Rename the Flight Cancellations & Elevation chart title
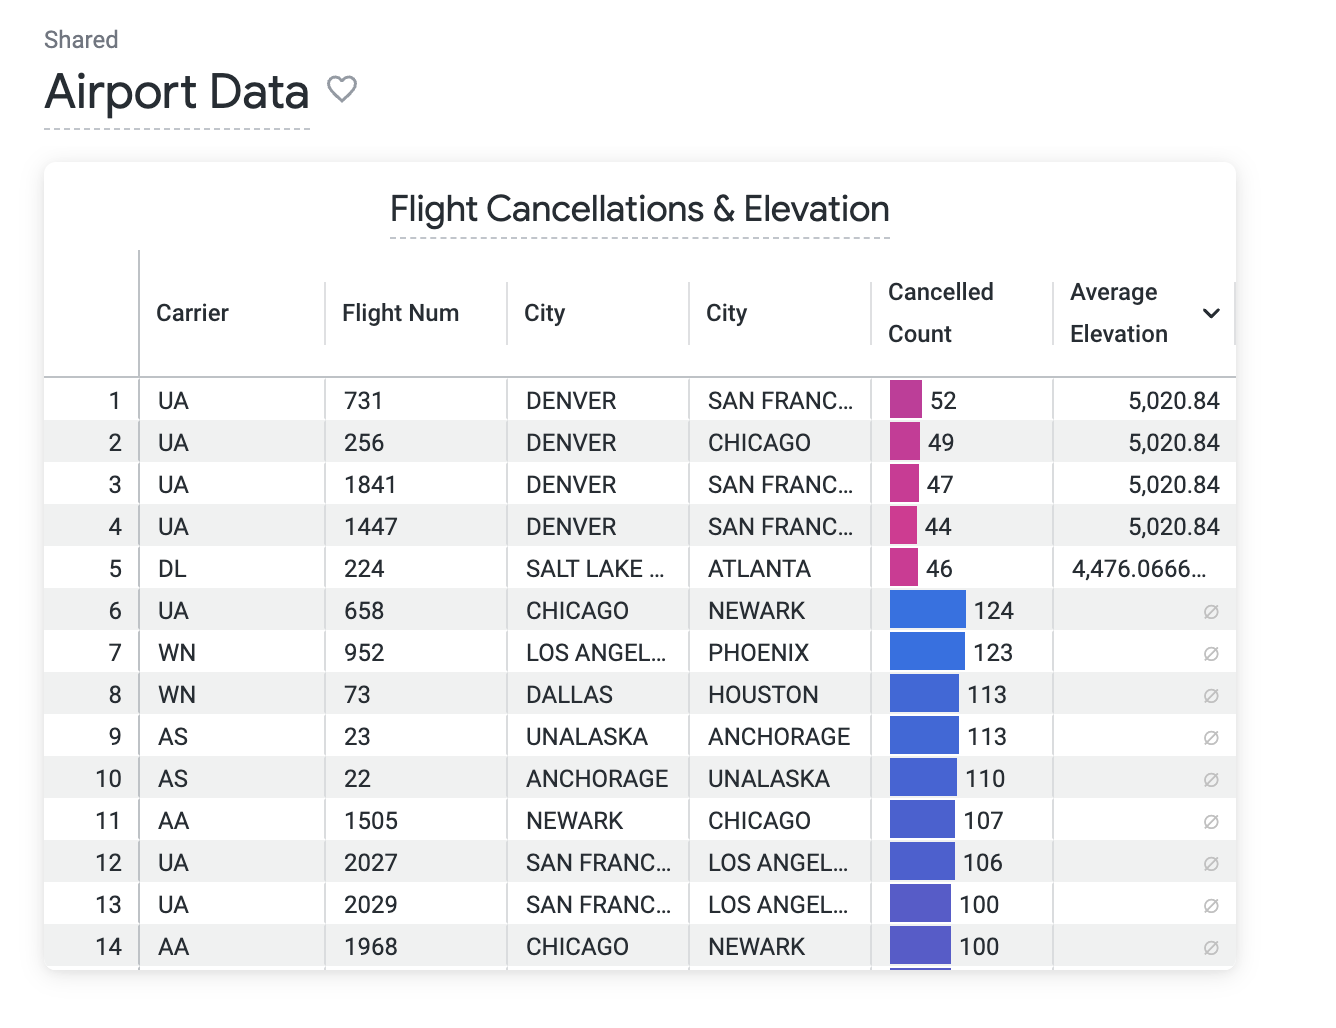The width and height of the screenshot is (1336, 1028). (639, 209)
